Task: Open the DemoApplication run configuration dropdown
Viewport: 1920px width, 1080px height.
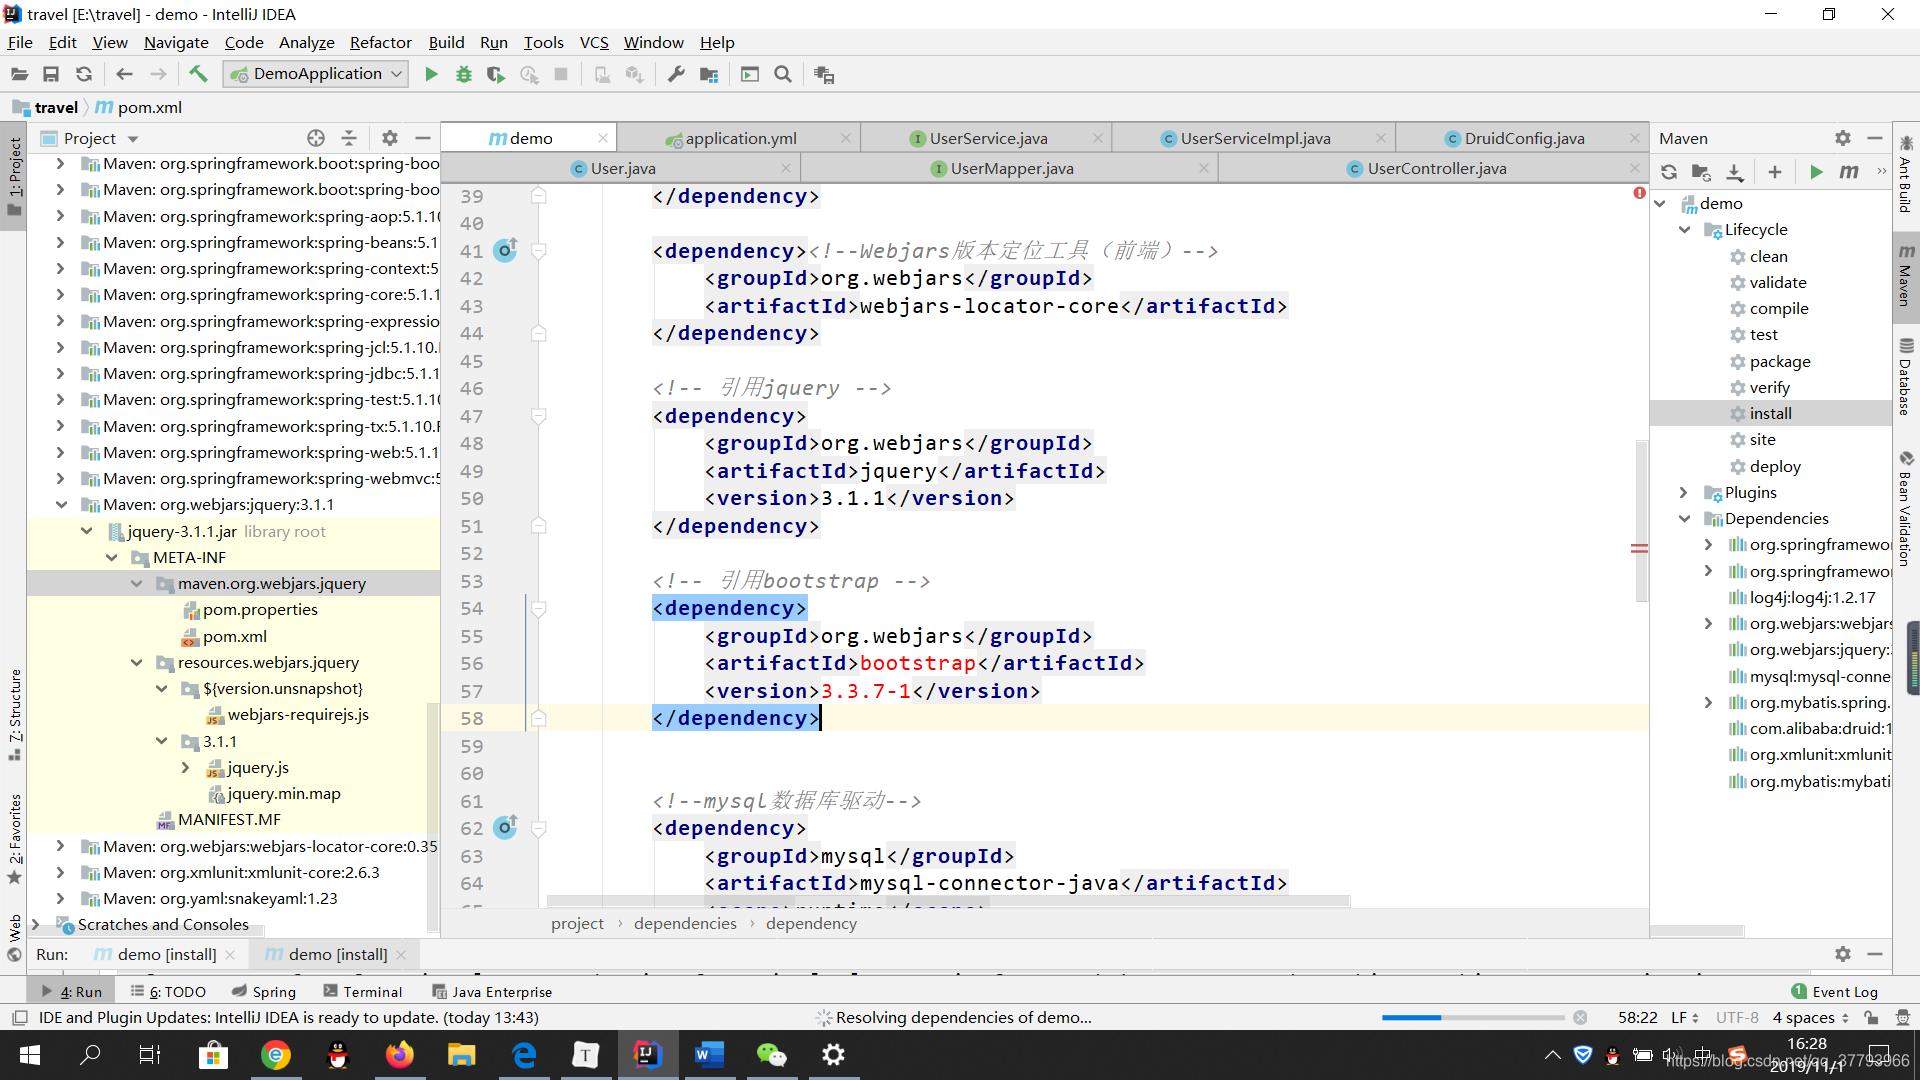Action: [x=316, y=74]
